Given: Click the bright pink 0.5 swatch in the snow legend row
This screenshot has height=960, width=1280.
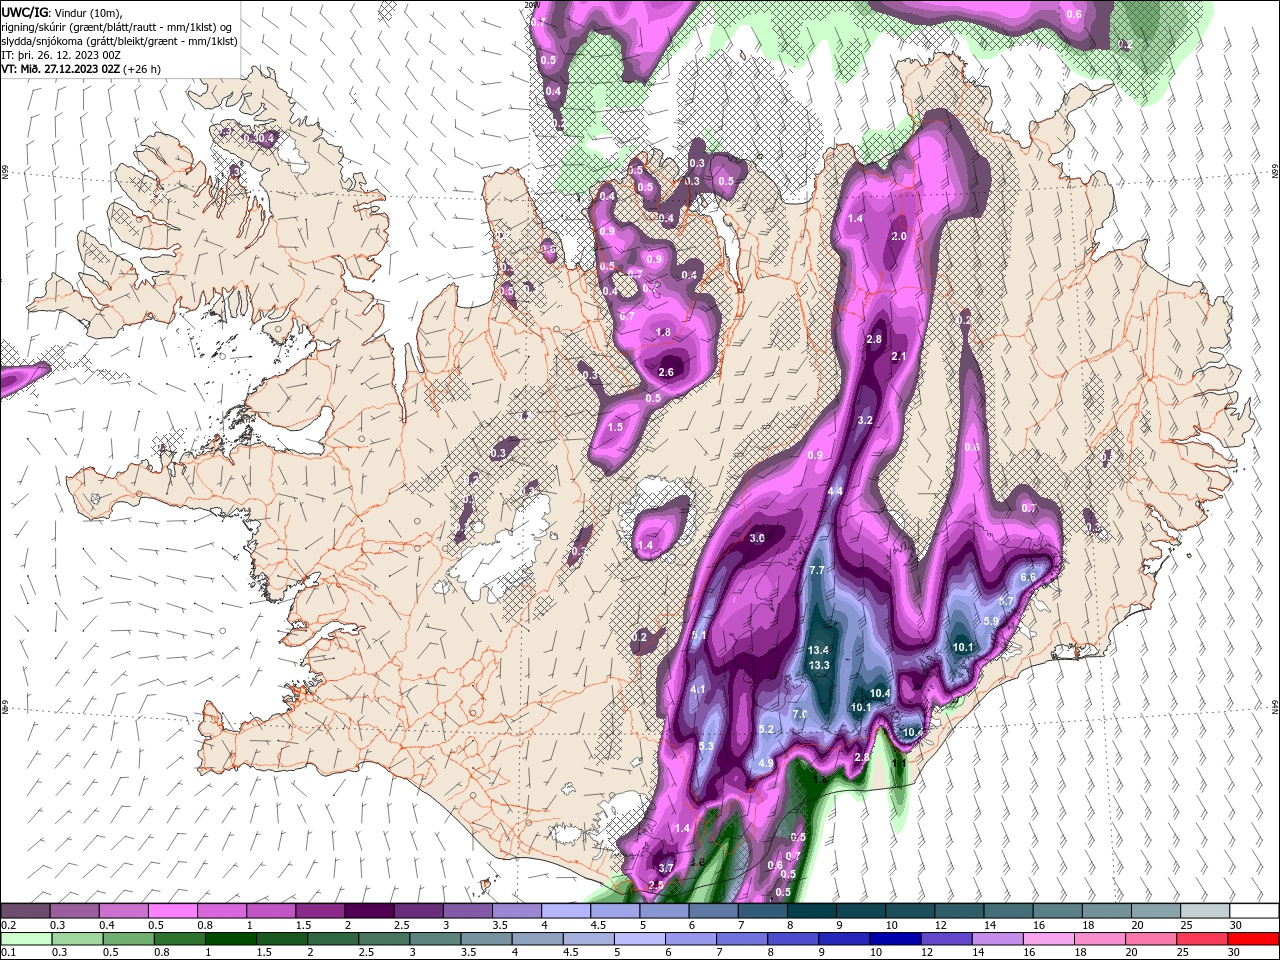Looking at the screenshot, I should click(x=172, y=911).
